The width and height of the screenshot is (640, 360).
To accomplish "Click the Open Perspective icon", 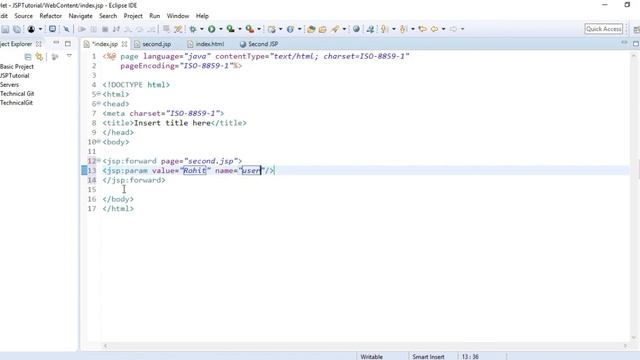I will pos(636,29).
